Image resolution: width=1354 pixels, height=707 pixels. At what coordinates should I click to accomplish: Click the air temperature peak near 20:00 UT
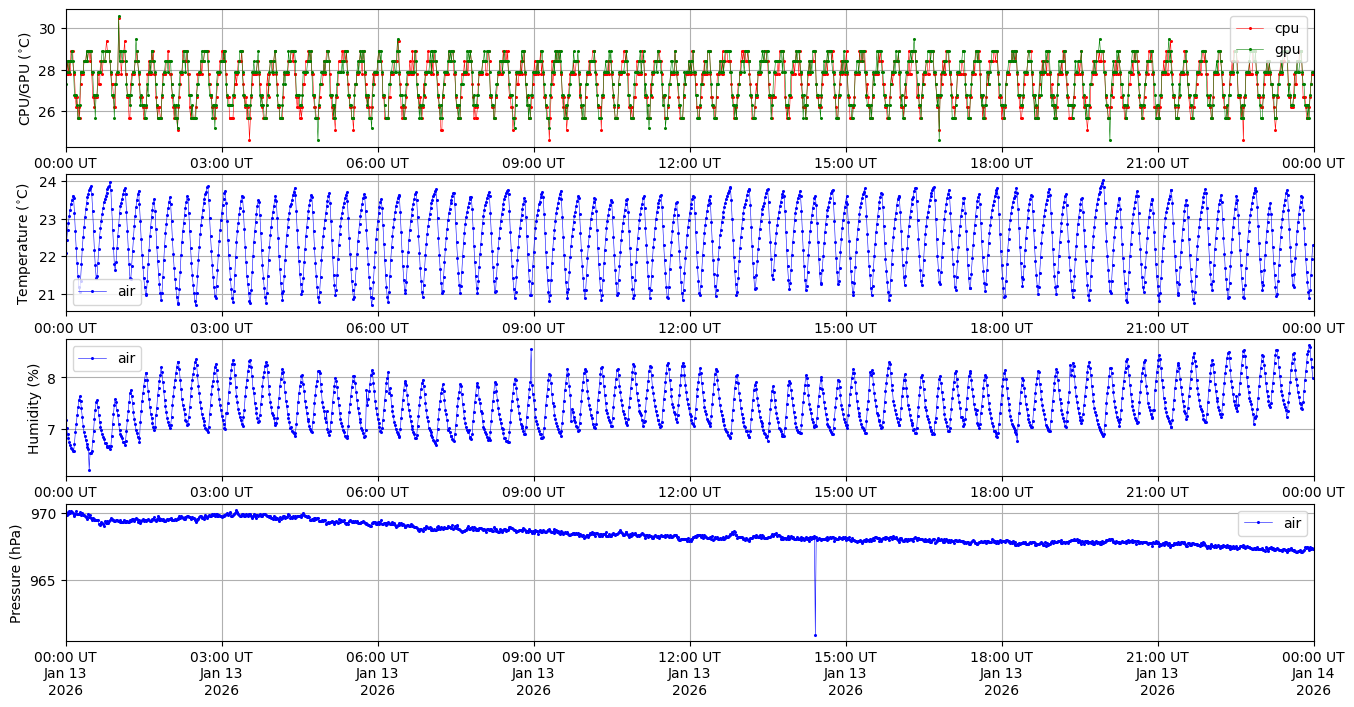click(1103, 181)
